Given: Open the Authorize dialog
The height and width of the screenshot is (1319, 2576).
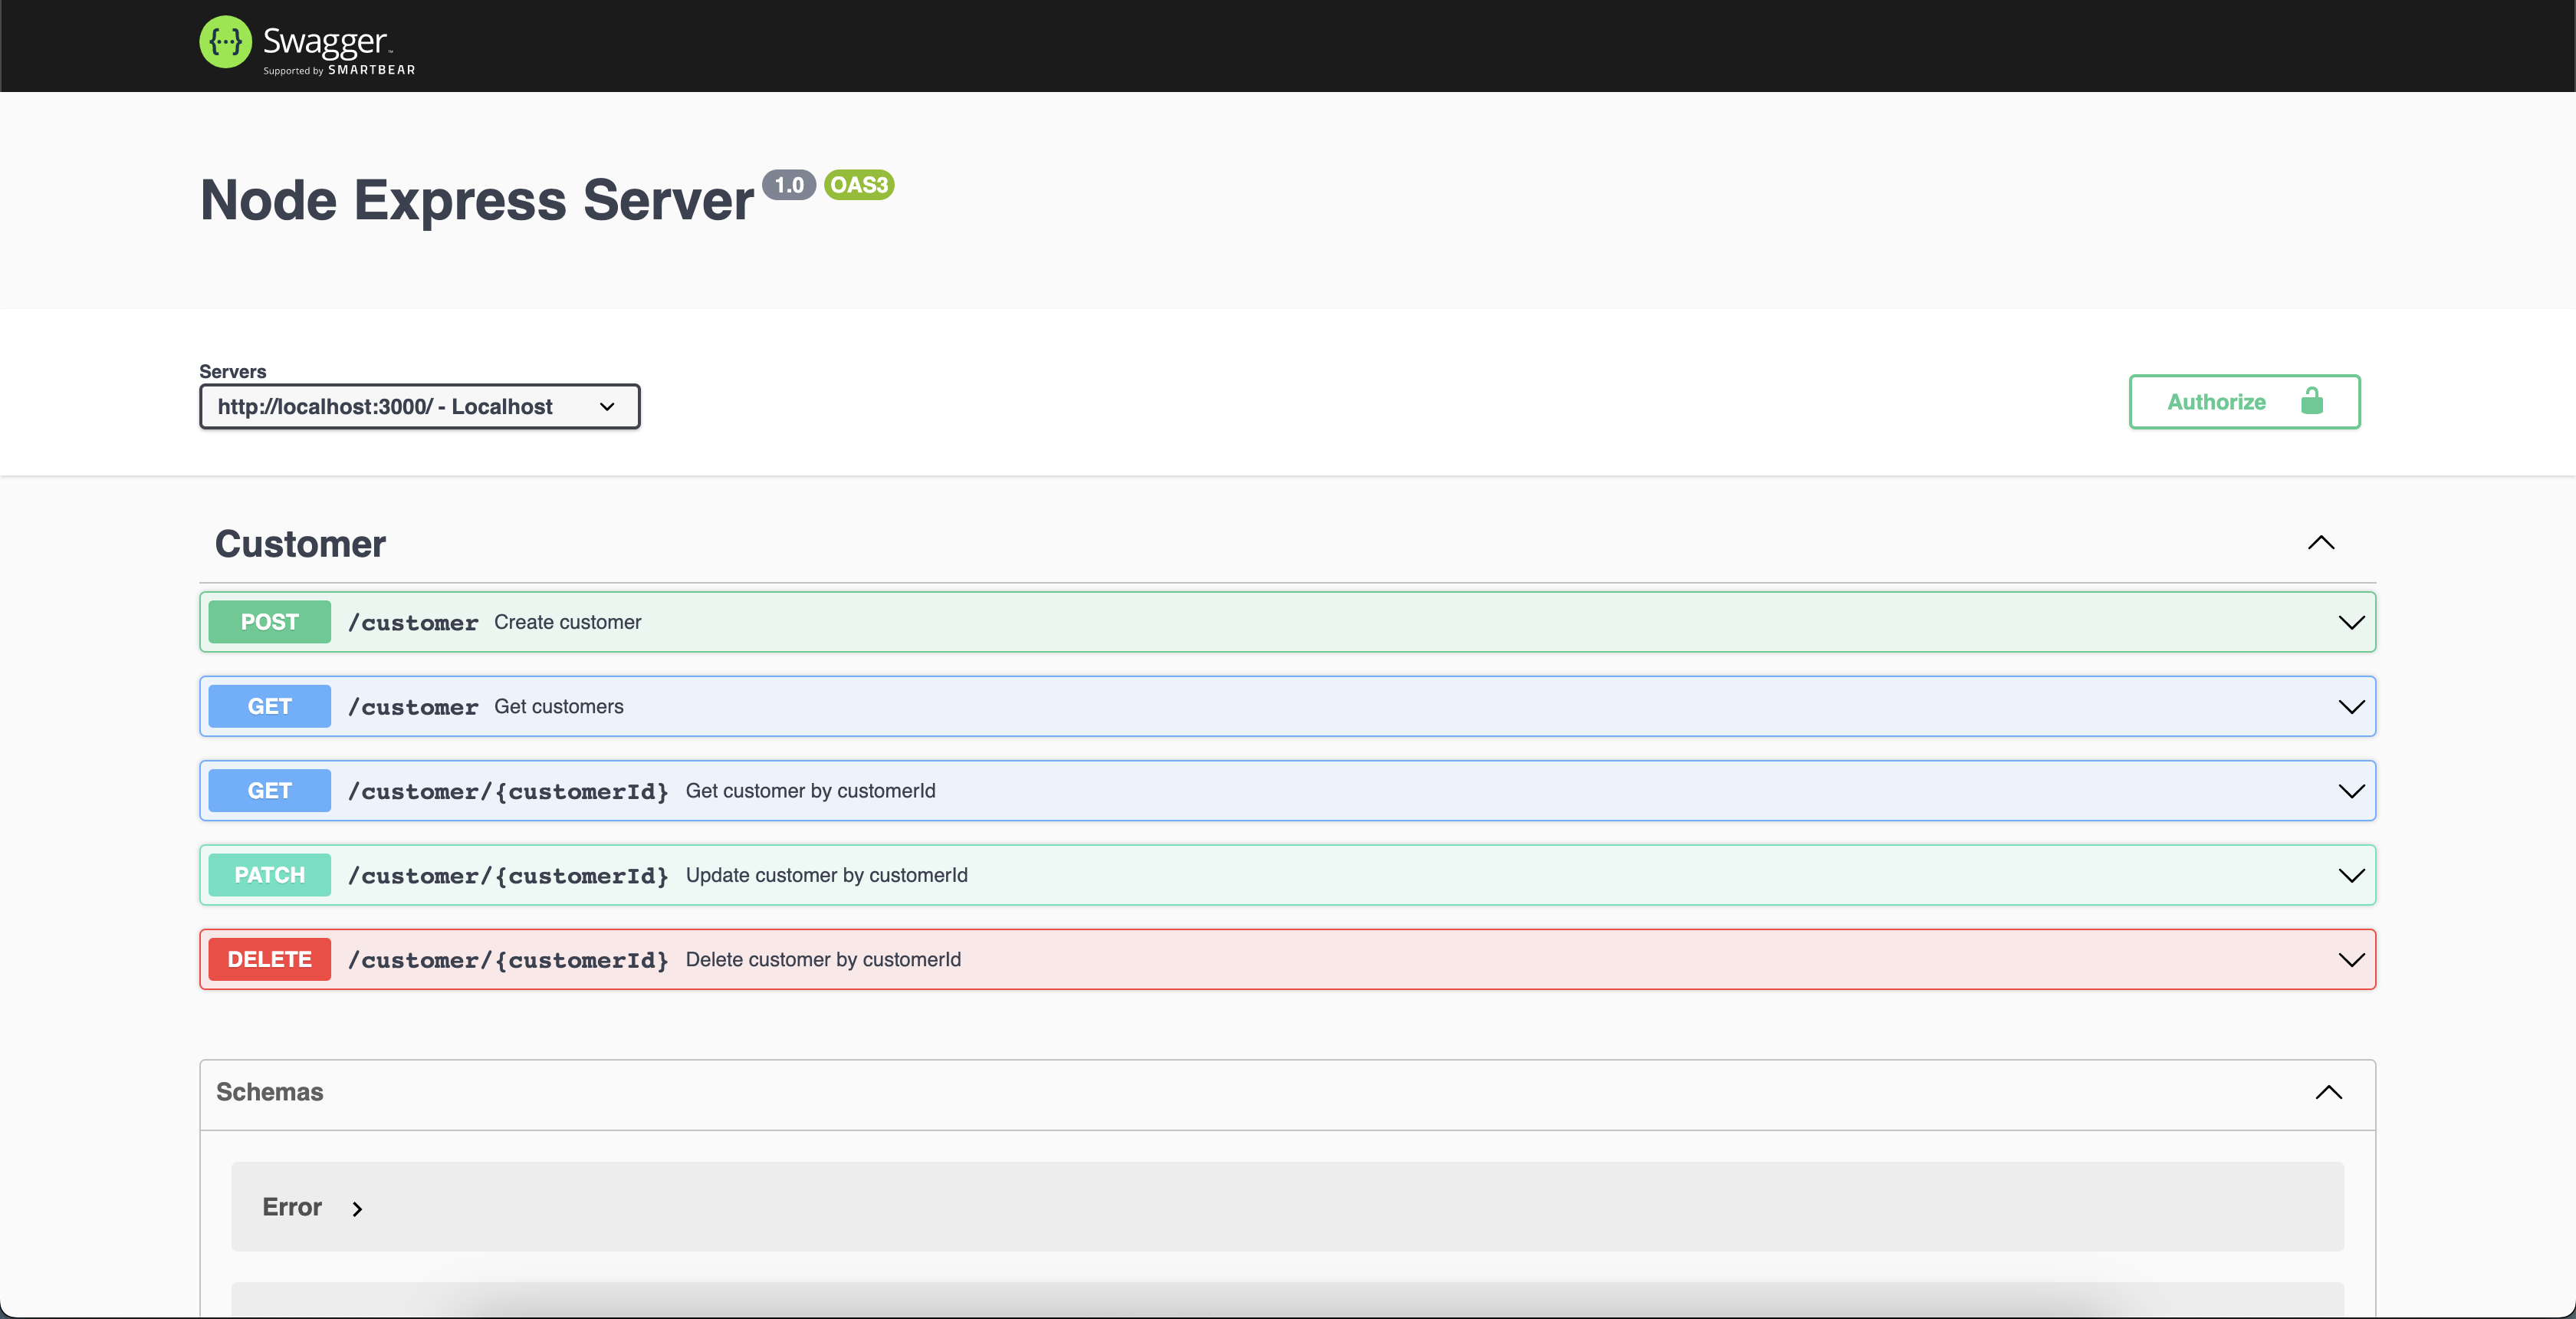Looking at the screenshot, I should pos(2244,402).
